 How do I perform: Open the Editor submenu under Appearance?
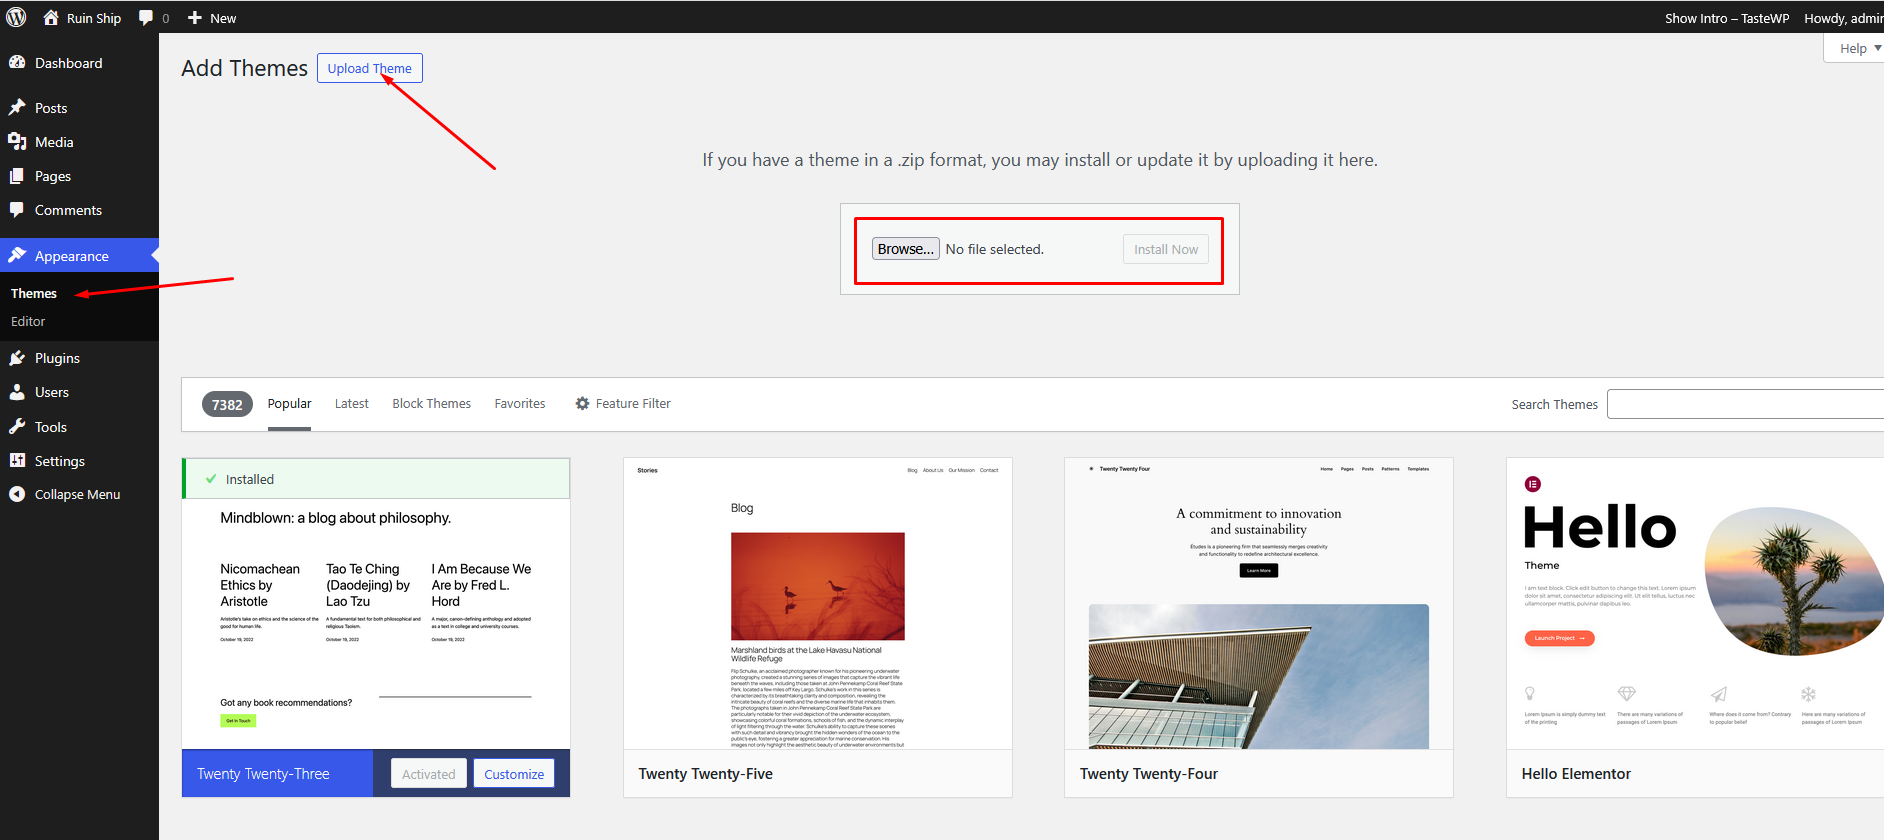click(28, 321)
